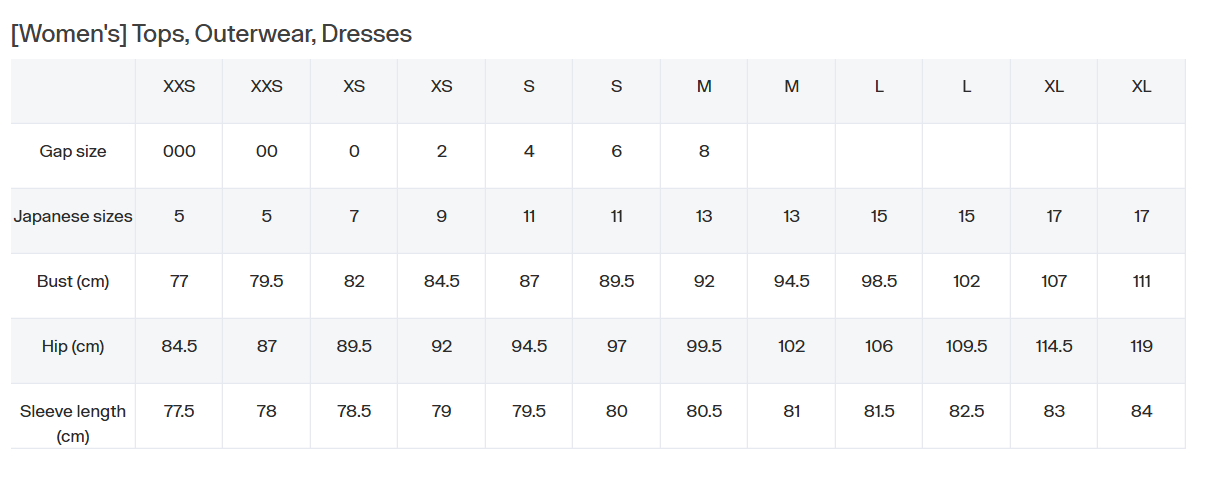Image resolution: width=1210 pixels, height=480 pixels.
Task: Select Japanese size 9 cell
Action: pos(441,216)
